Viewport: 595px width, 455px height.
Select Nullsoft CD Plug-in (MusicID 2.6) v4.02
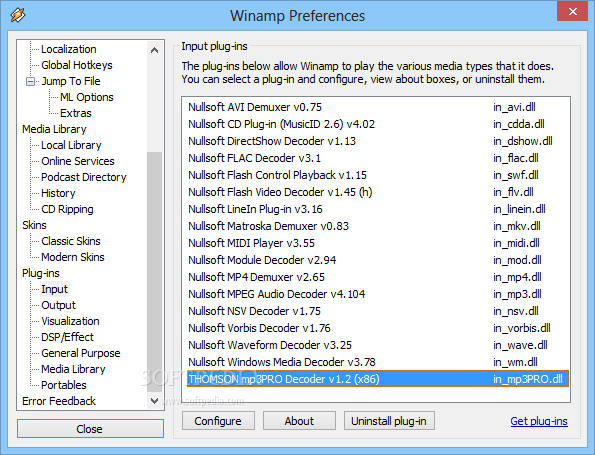point(378,124)
